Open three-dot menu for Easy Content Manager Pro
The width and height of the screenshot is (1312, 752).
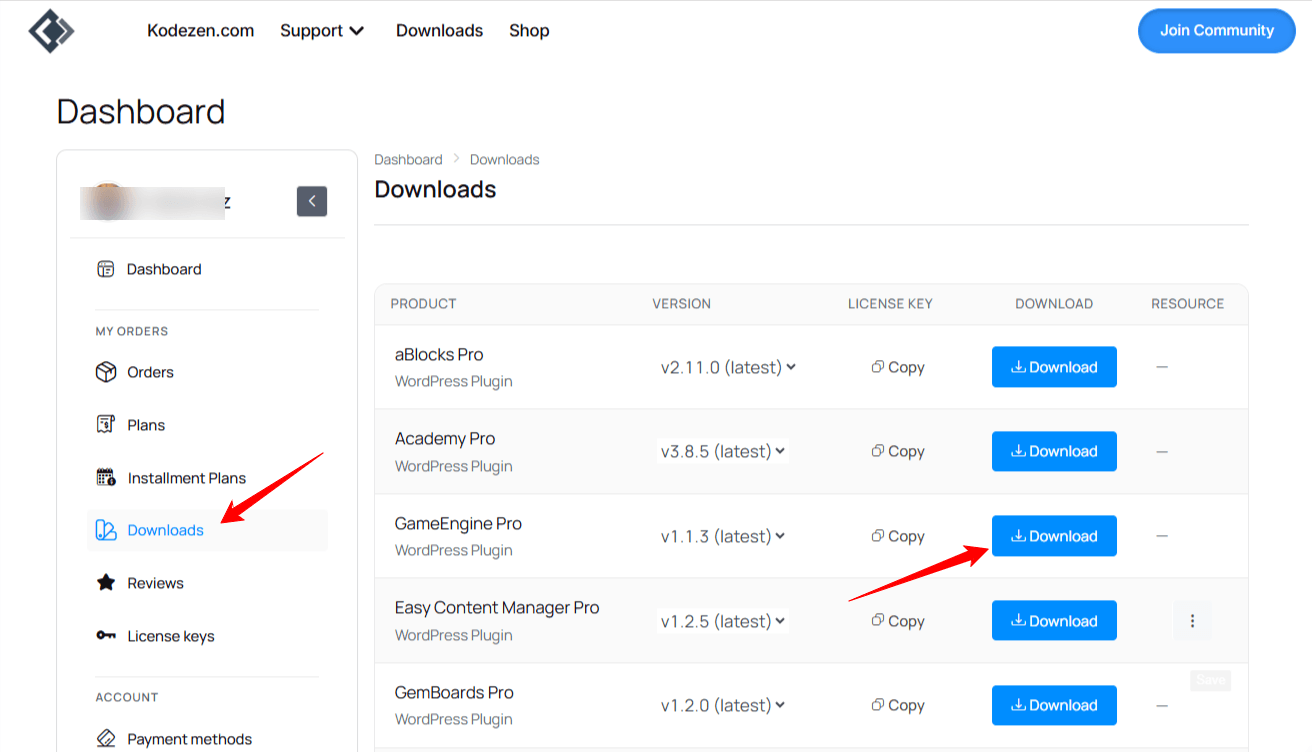tap(1192, 621)
